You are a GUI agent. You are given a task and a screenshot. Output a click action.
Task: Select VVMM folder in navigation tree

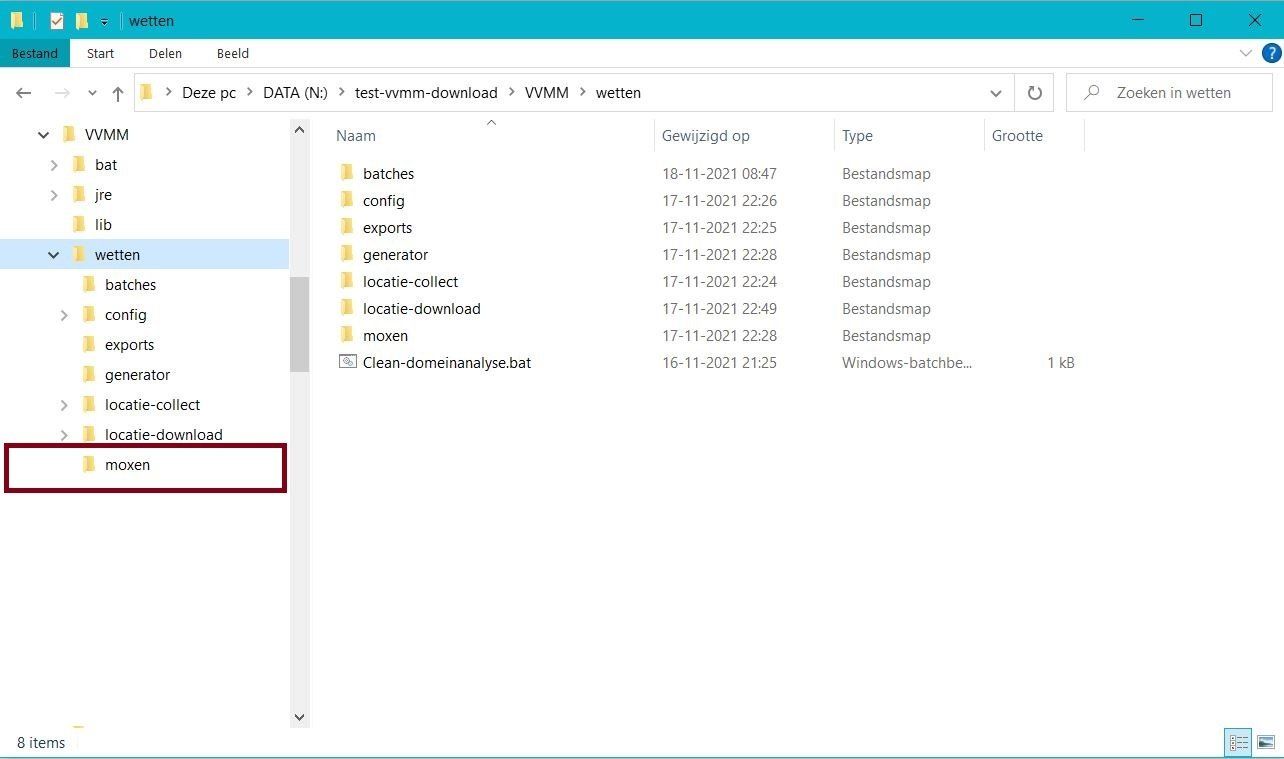pyautogui.click(x=106, y=134)
